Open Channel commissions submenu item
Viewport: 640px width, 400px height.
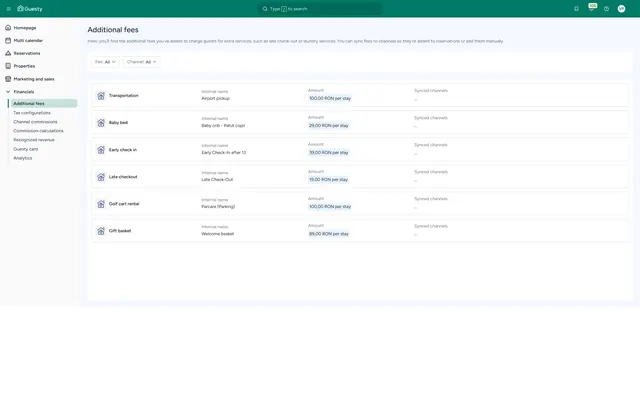click(35, 122)
